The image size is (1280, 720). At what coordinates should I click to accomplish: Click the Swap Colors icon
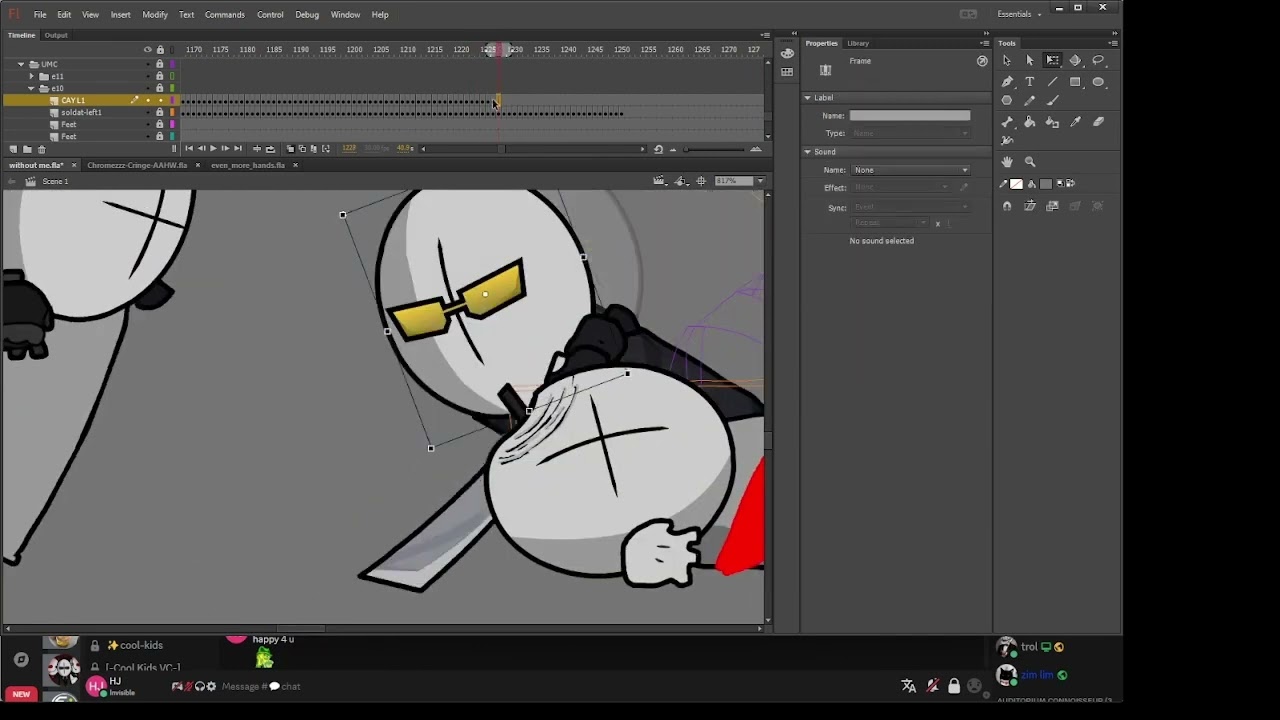coord(1071,184)
